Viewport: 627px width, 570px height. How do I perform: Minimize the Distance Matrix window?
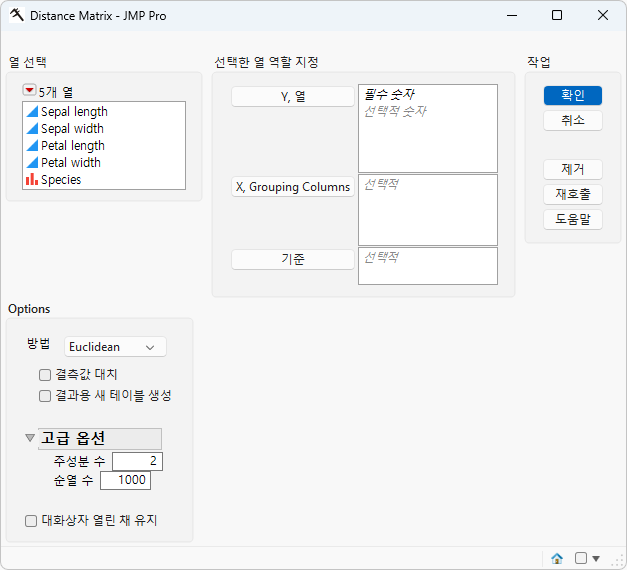[x=512, y=16]
